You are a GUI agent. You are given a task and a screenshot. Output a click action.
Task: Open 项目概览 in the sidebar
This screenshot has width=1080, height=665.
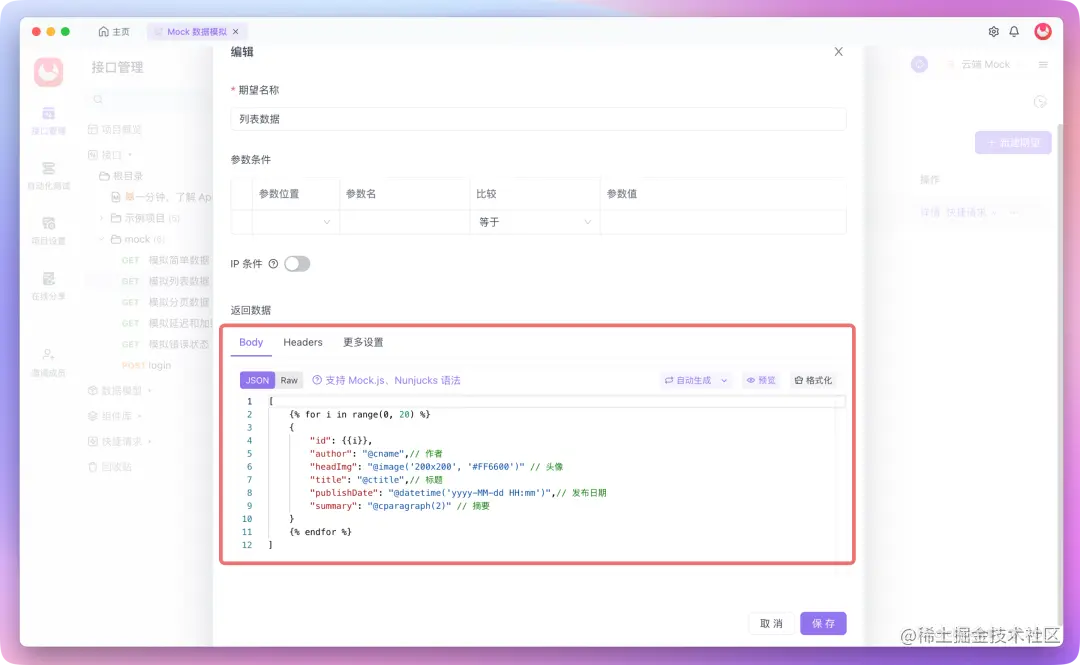[x=115, y=130]
